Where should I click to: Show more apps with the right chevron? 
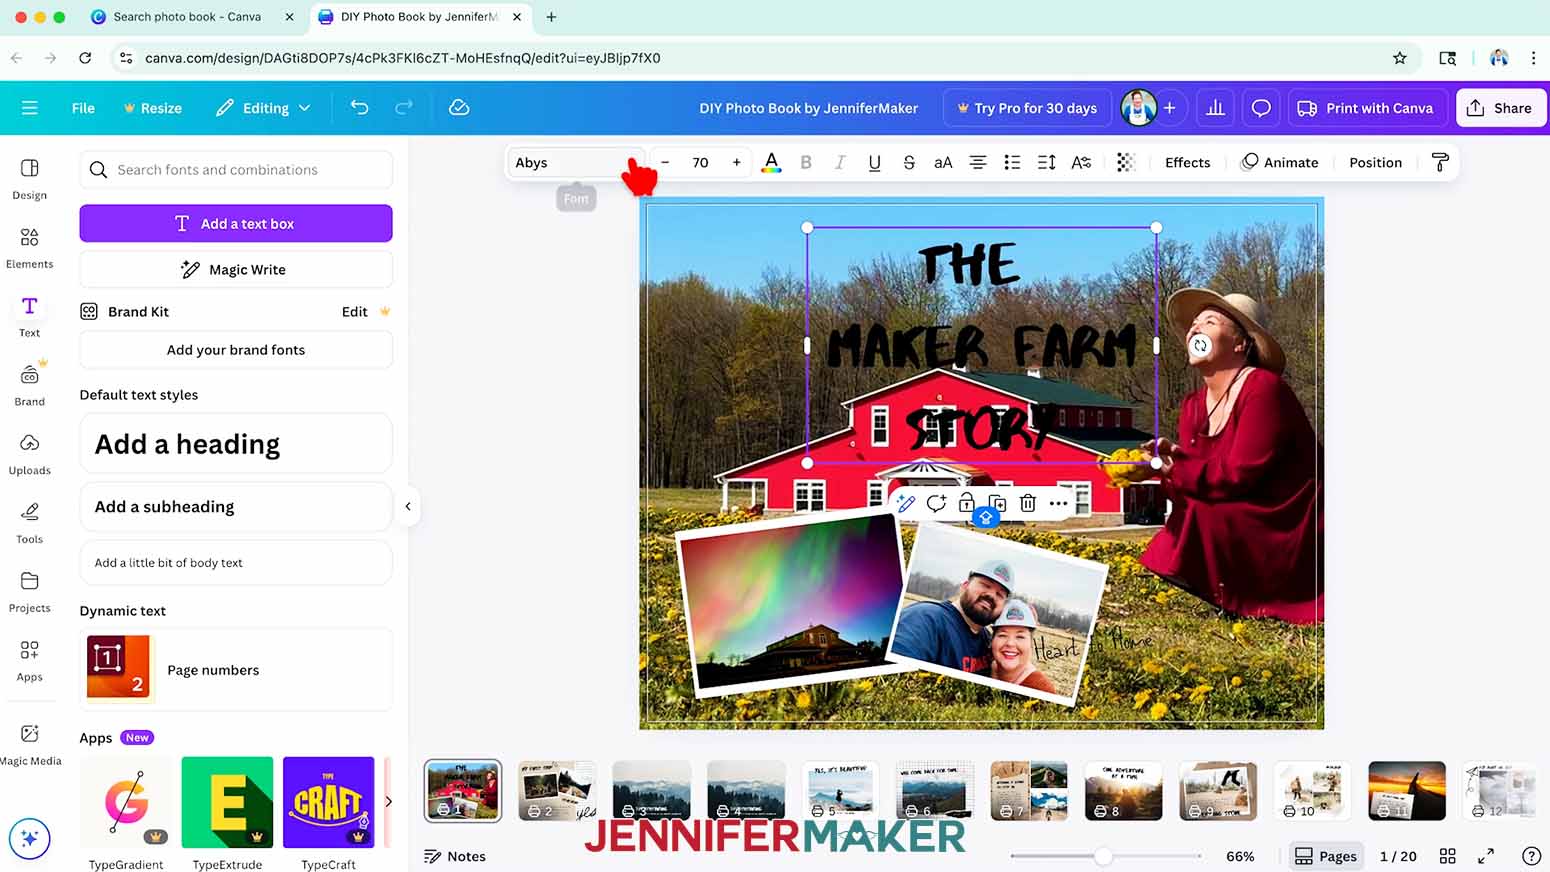click(388, 801)
